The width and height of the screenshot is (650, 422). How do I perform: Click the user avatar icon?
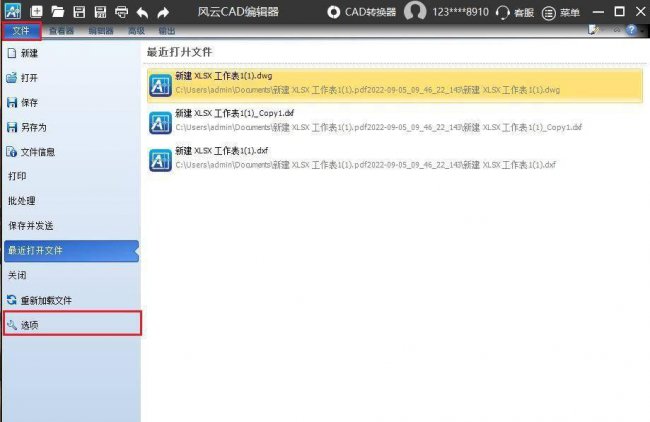point(415,11)
